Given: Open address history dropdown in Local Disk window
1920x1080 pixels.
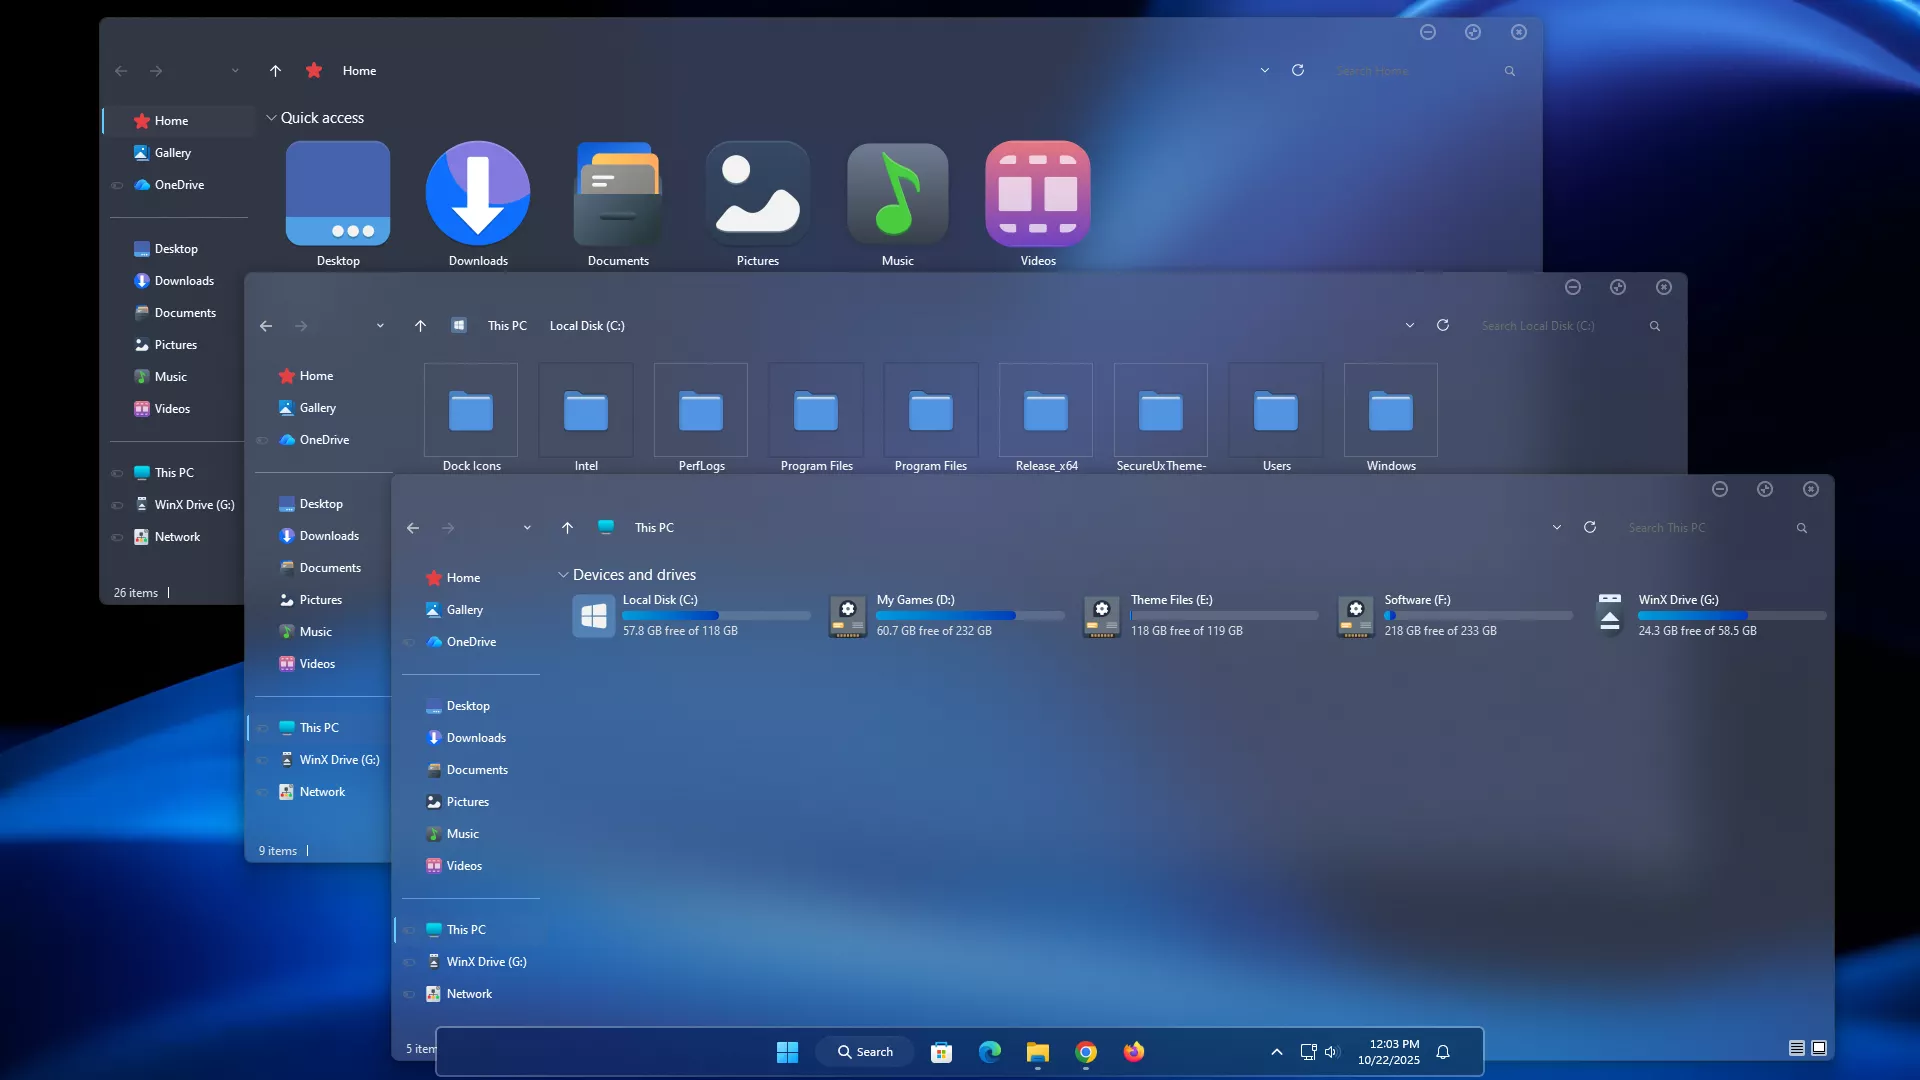Looking at the screenshot, I should point(1409,326).
